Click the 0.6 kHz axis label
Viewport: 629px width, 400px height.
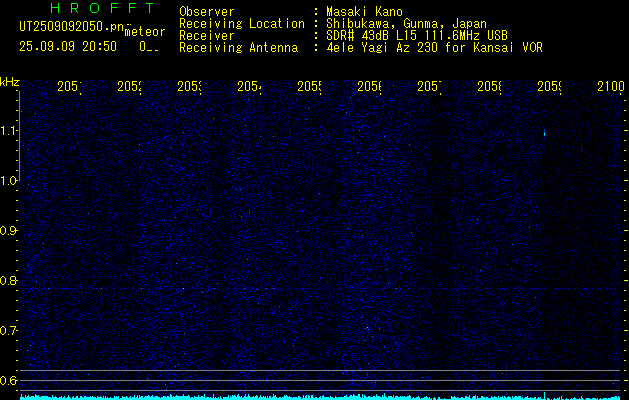(x=8, y=380)
